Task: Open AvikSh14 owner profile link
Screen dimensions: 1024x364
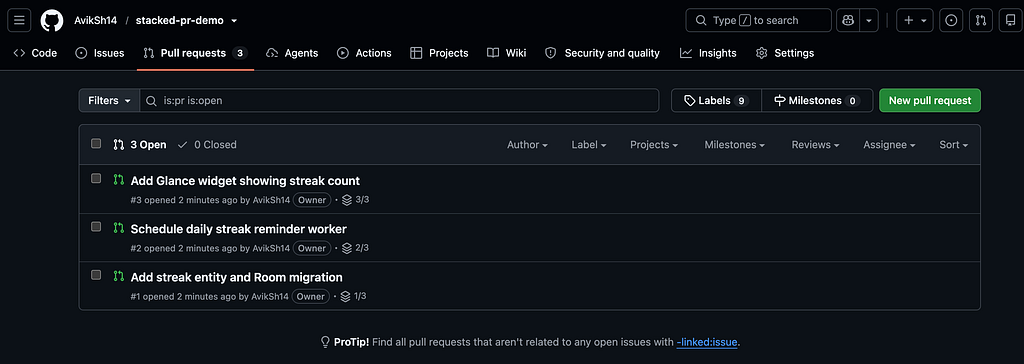Action: [x=95, y=20]
